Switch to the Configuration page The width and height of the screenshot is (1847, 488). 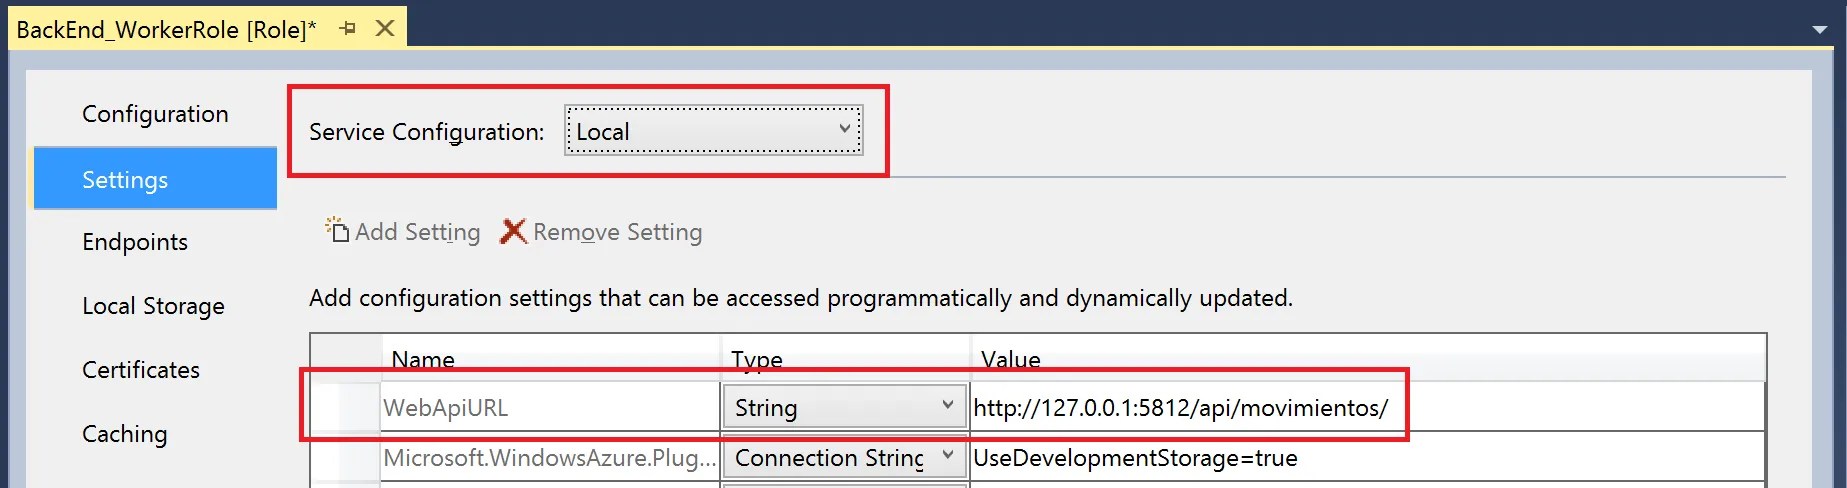[x=155, y=114]
